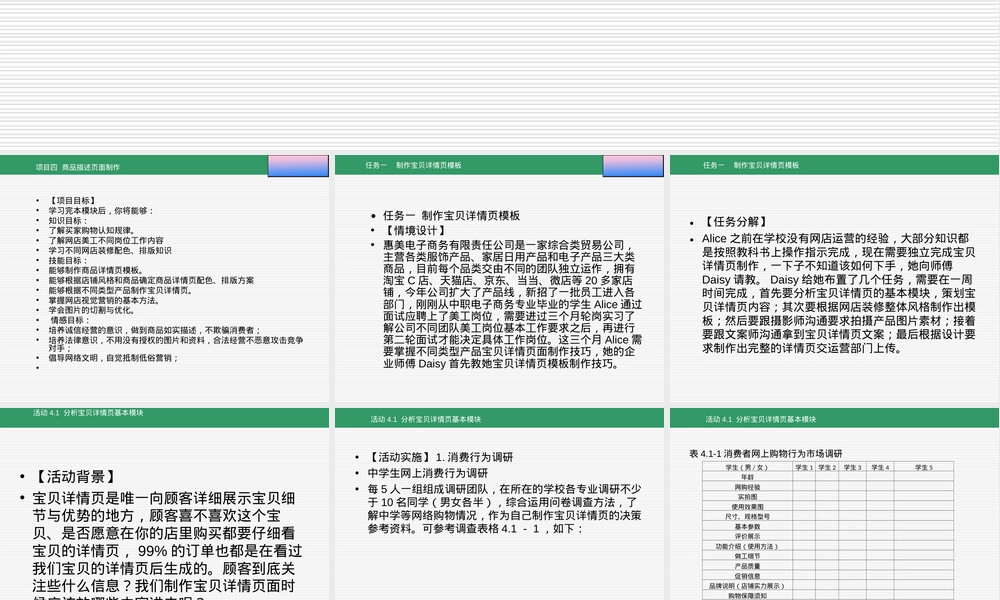Click the line '倡导网络文明，自觉抵制低俗营销；'
This screenshot has height=600, width=1000.
pyautogui.click(x=114, y=358)
